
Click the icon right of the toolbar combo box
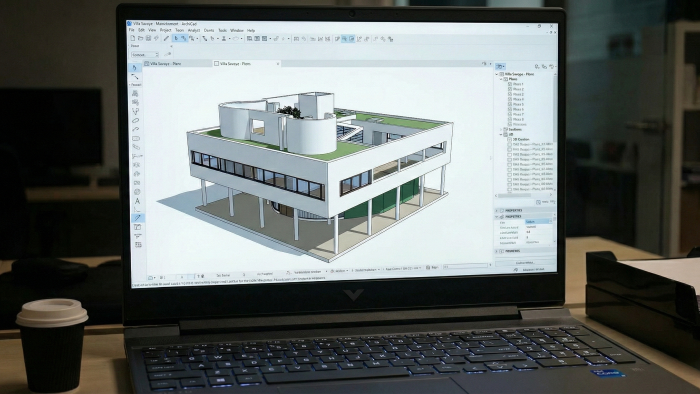167,54
